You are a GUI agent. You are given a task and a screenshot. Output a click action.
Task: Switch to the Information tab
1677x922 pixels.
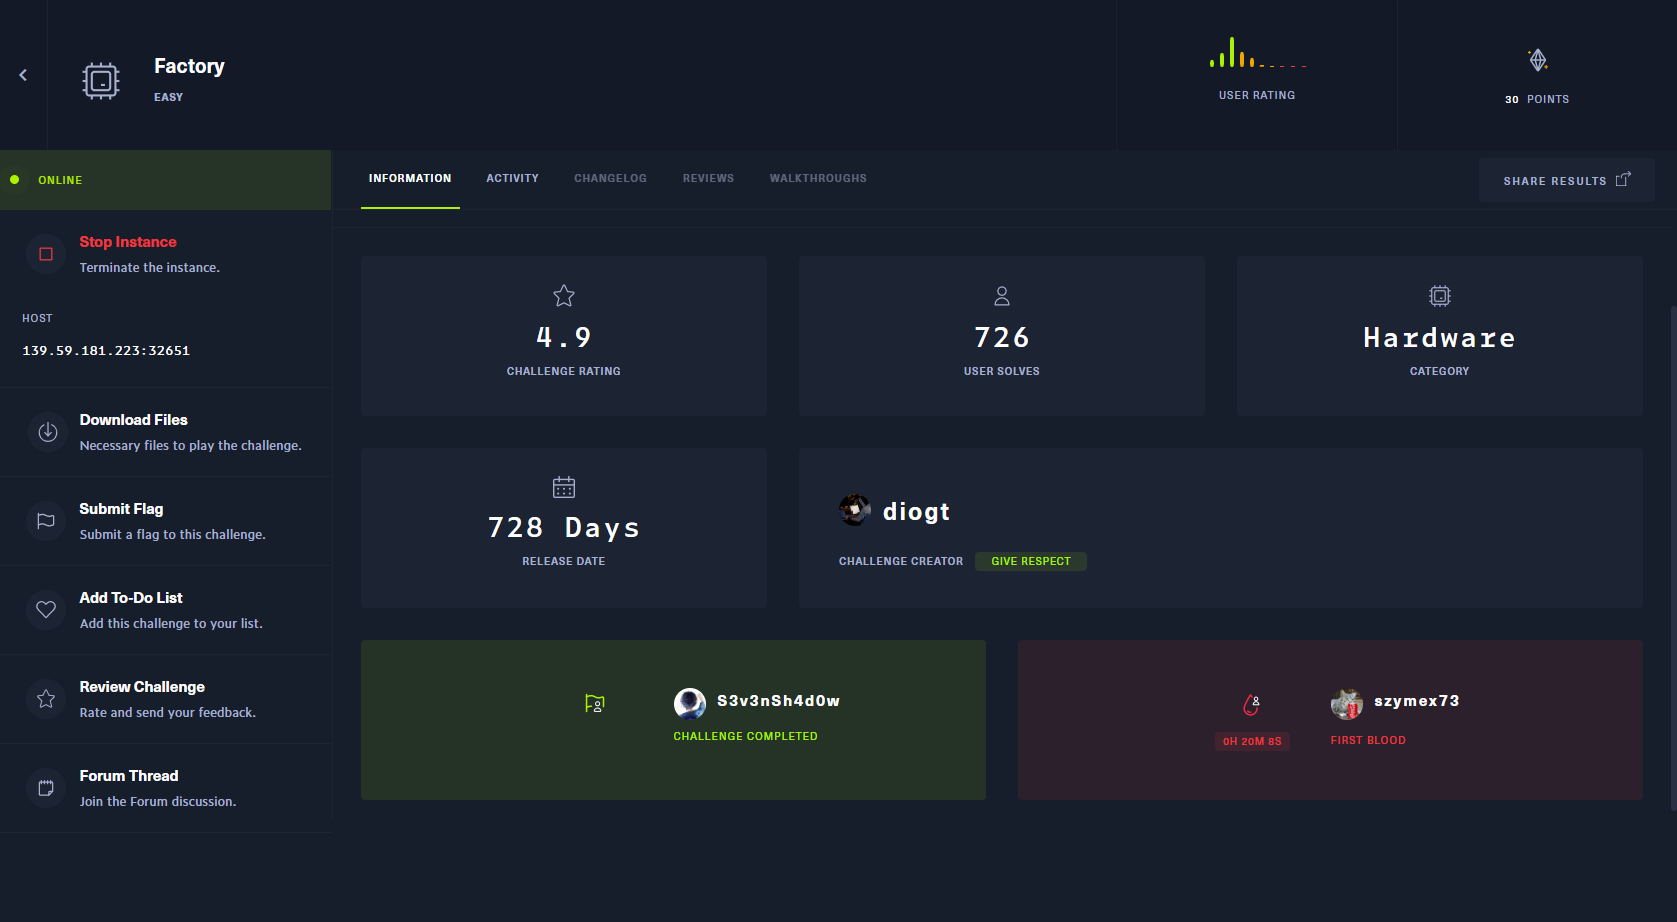pyautogui.click(x=410, y=179)
